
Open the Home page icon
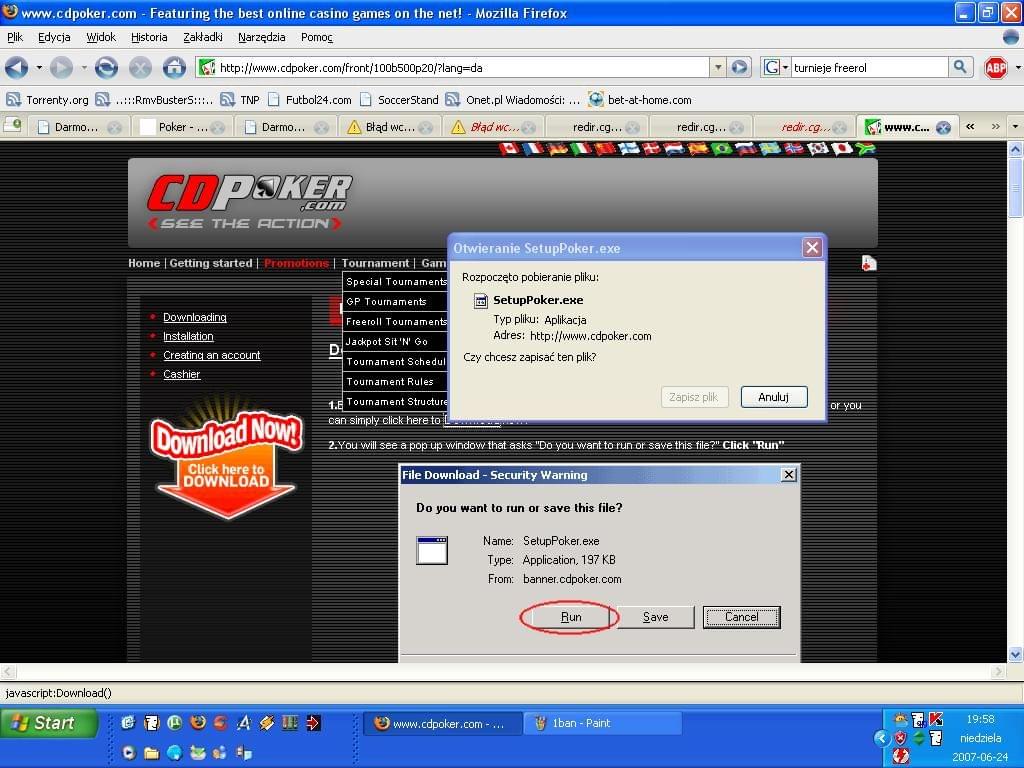pyautogui.click(x=174, y=67)
